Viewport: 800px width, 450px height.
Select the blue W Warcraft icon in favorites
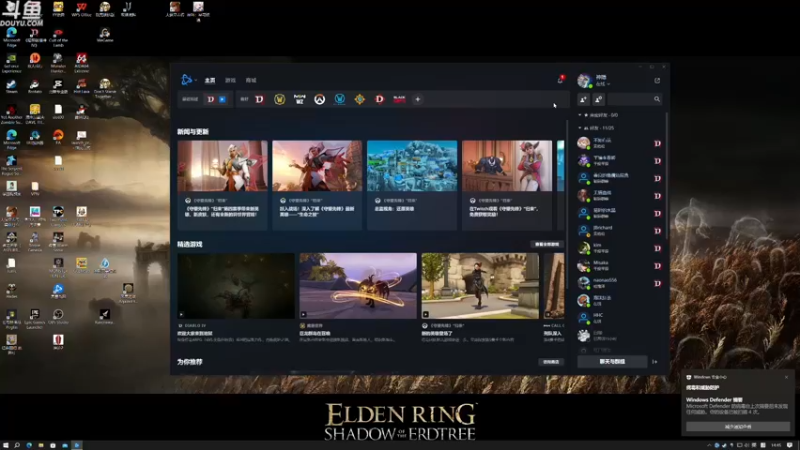pos(340,99)
